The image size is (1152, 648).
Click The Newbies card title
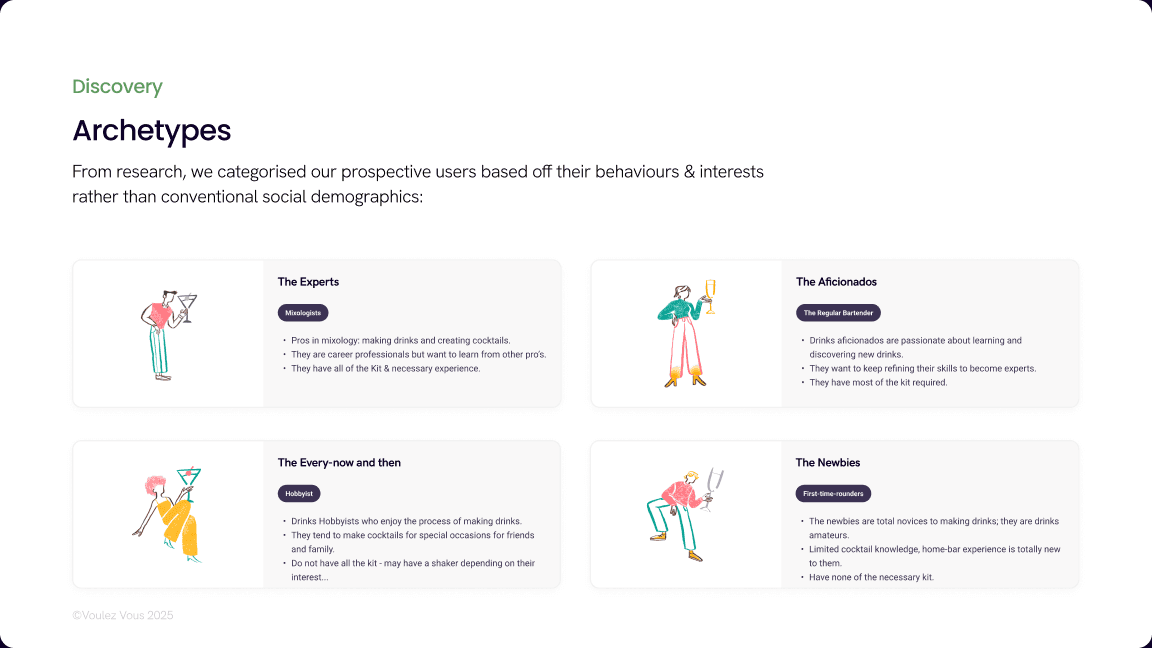tap(828, 463)
